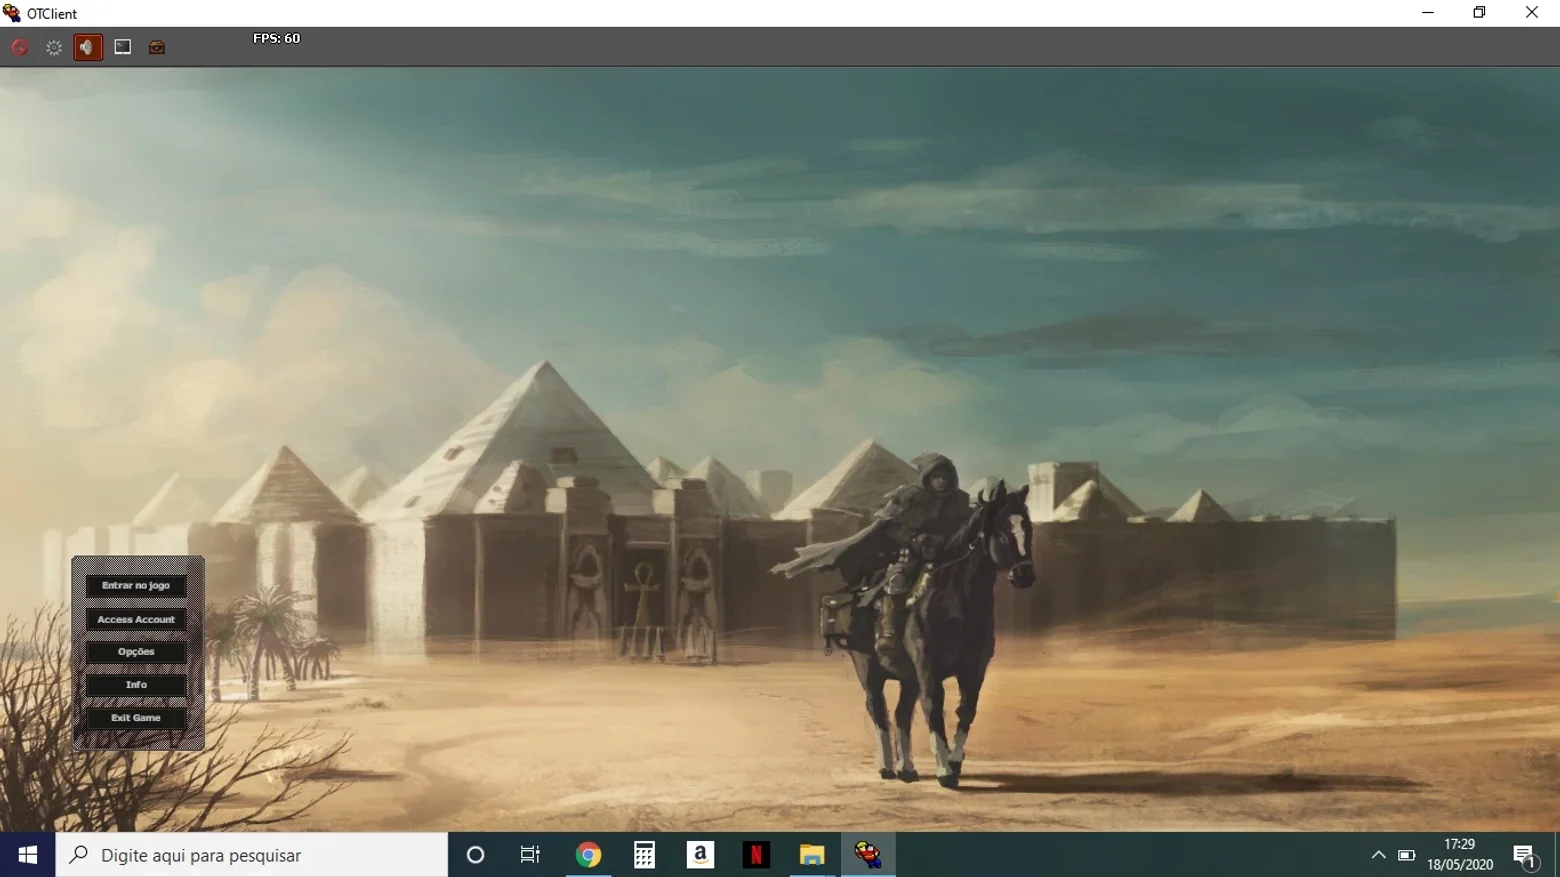Click the red logout icon in toolbar

pos(19,47)
